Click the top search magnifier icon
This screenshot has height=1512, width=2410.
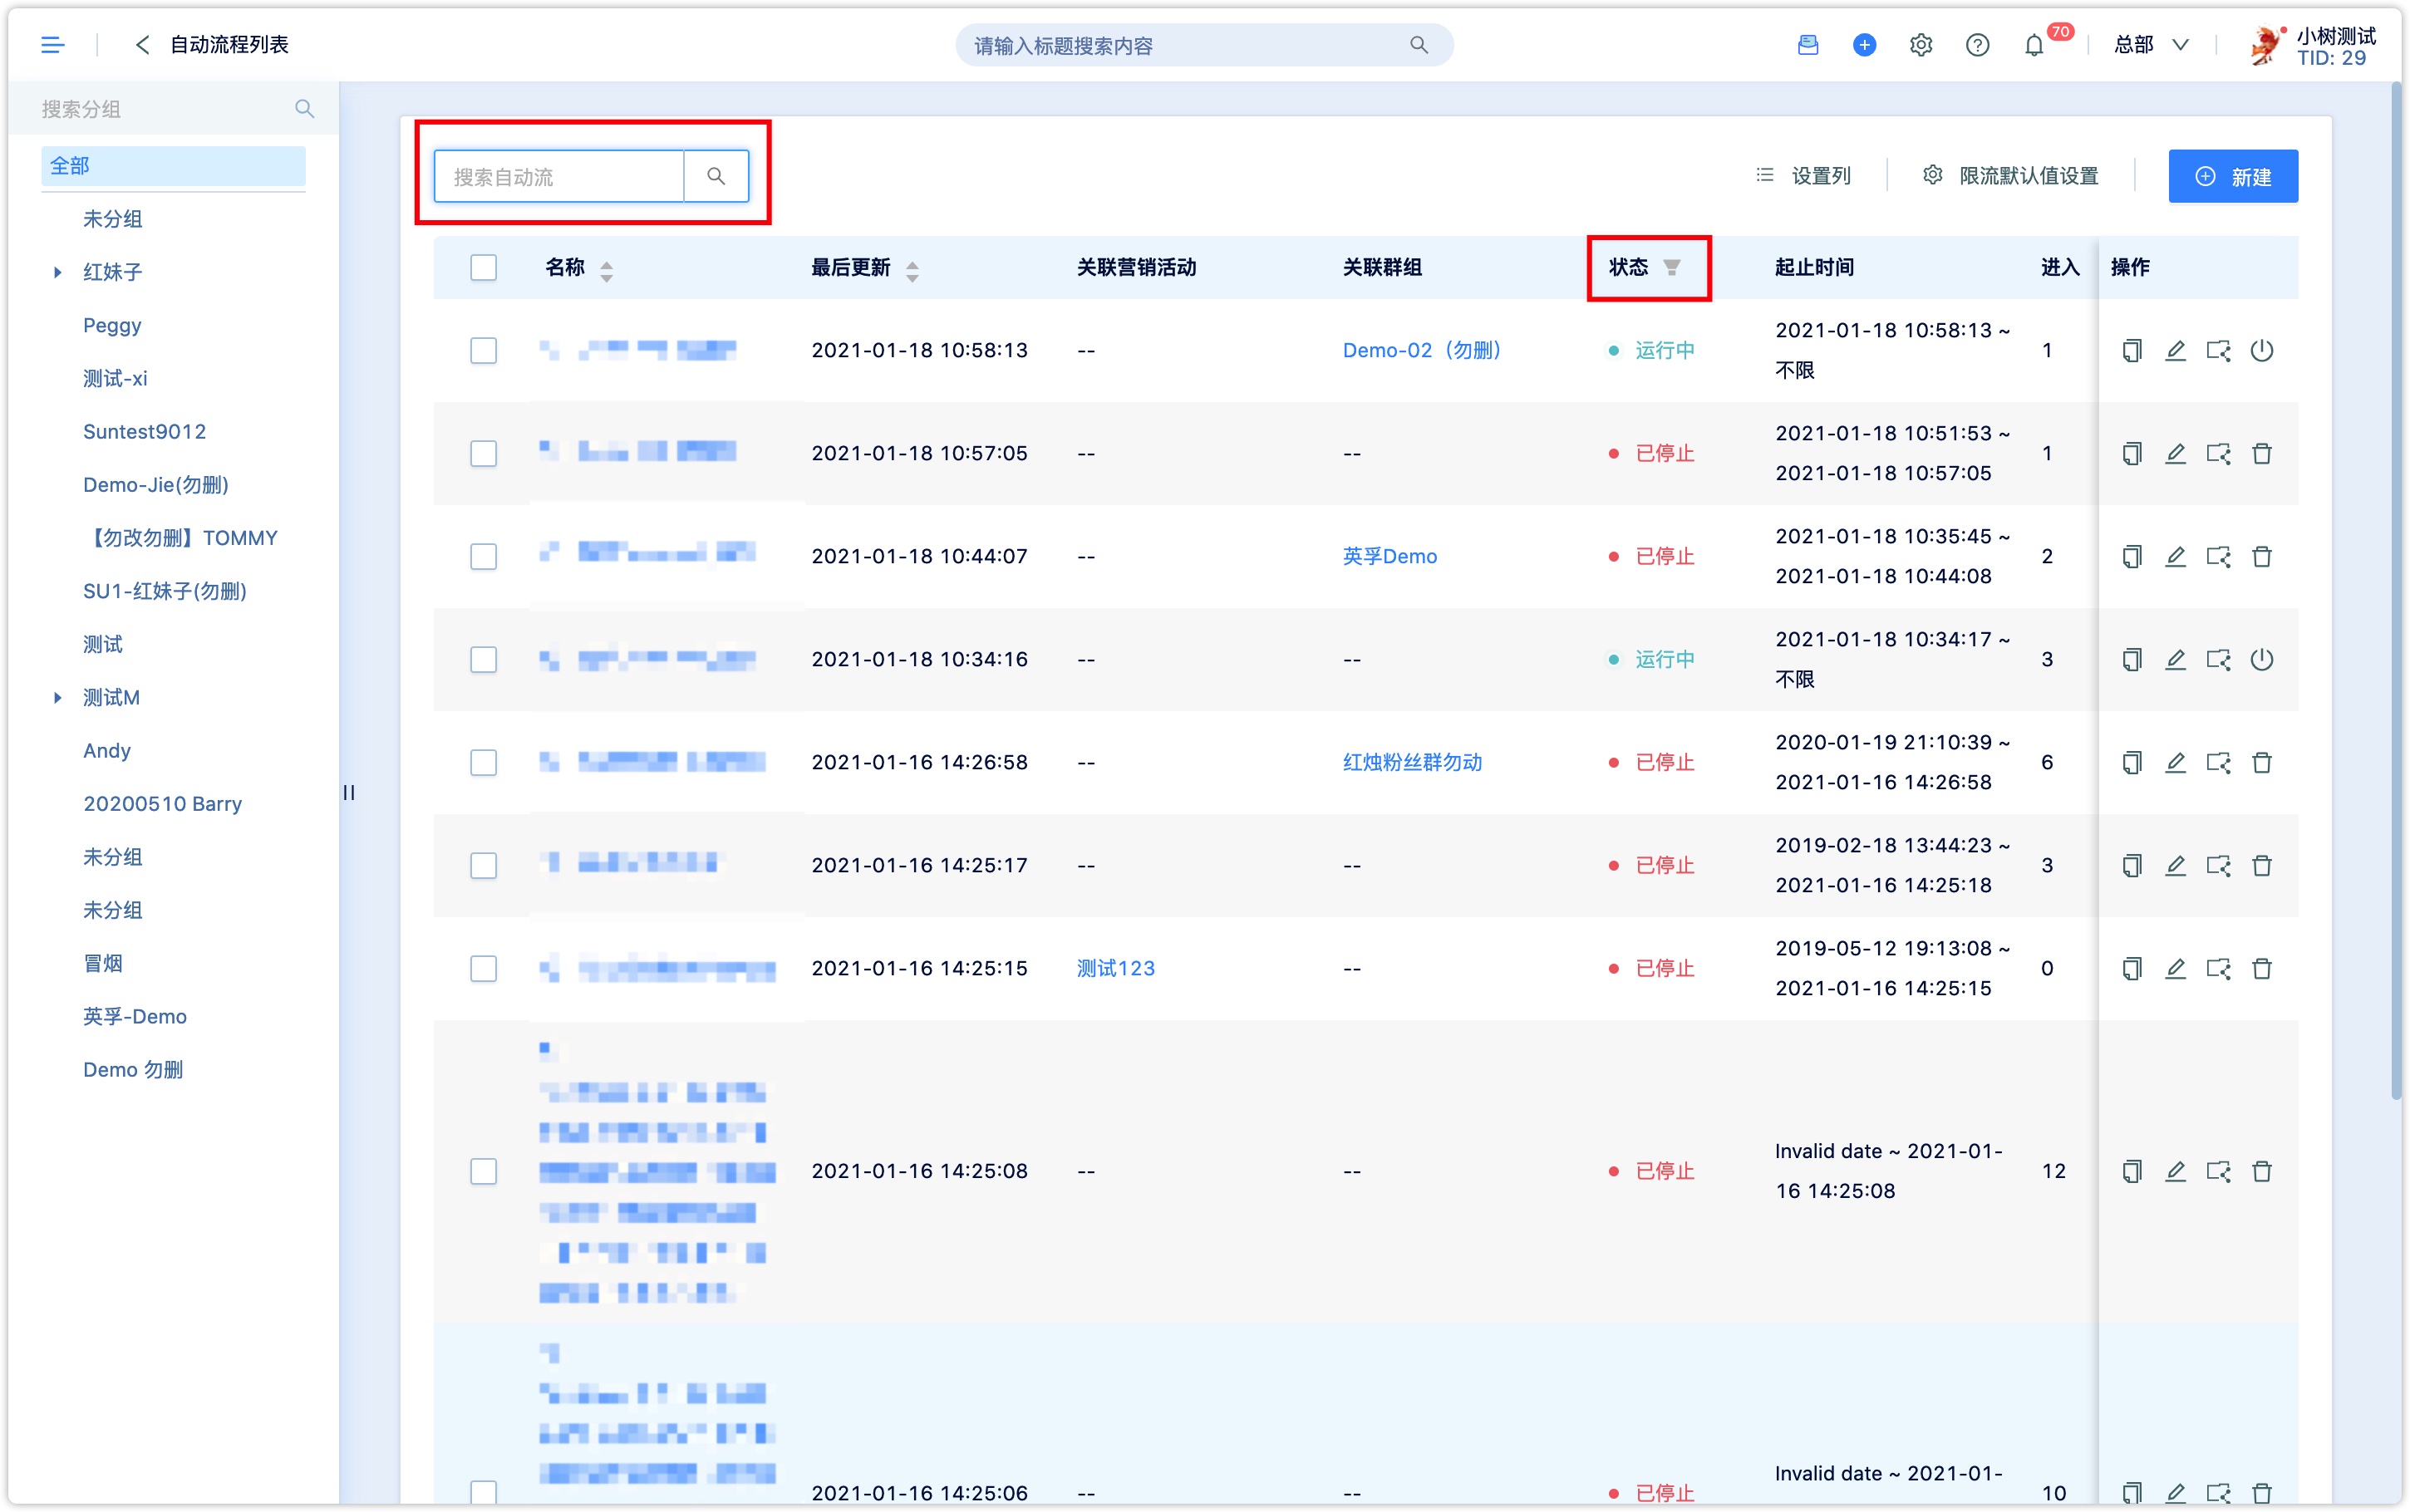(x=1418, y=45)
